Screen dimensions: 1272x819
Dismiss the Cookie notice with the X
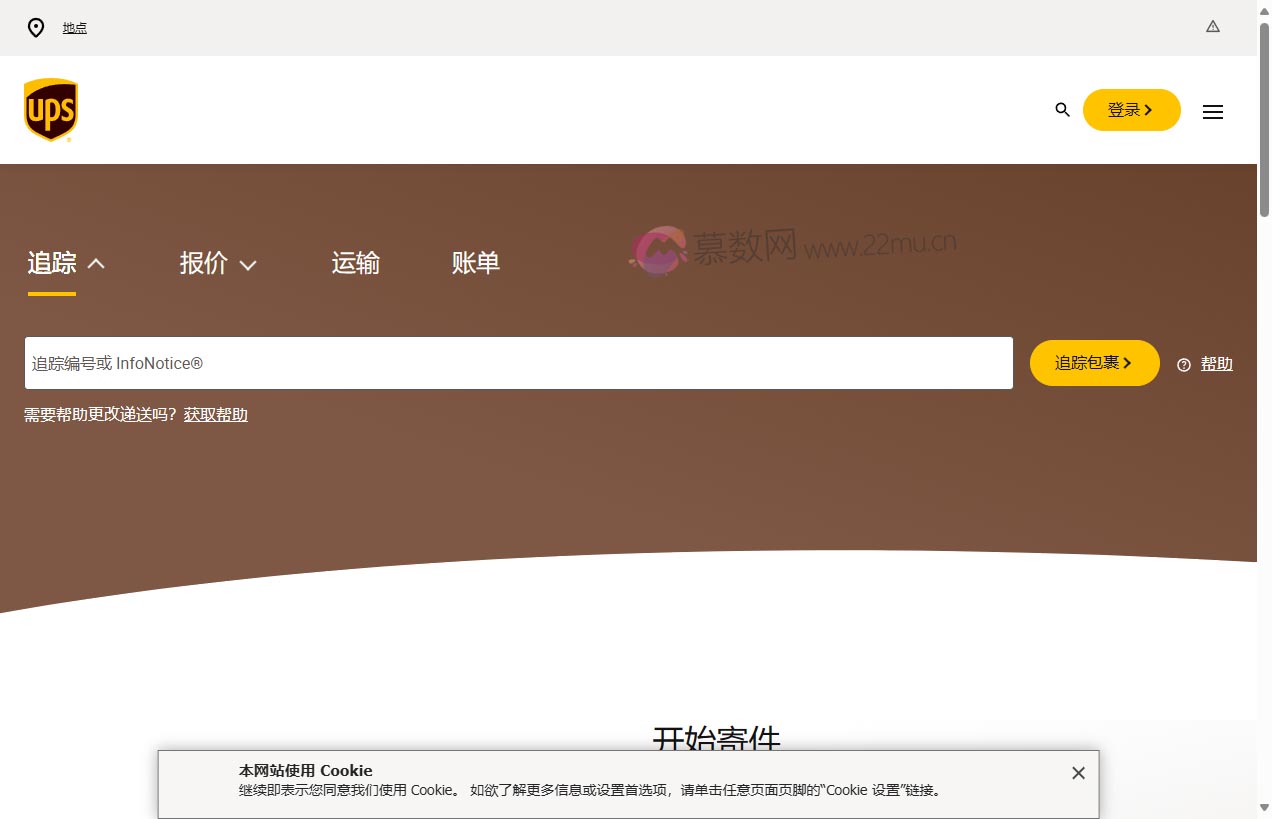coord(1078,772)
